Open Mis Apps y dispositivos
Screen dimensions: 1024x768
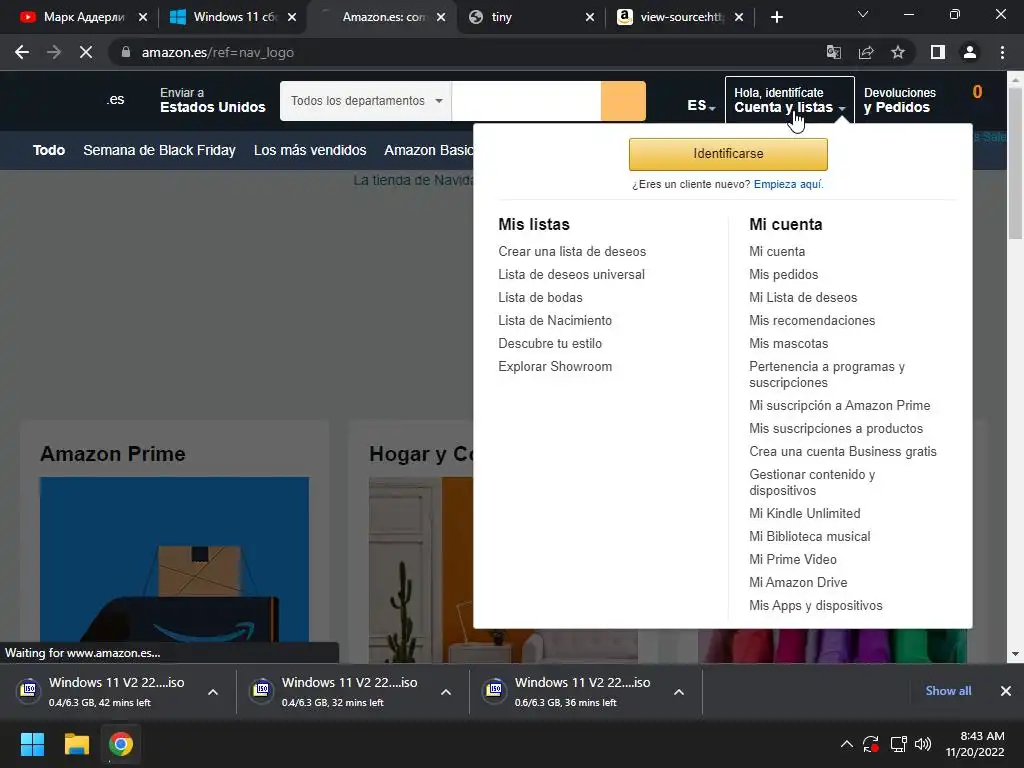[x=816, y=605]
